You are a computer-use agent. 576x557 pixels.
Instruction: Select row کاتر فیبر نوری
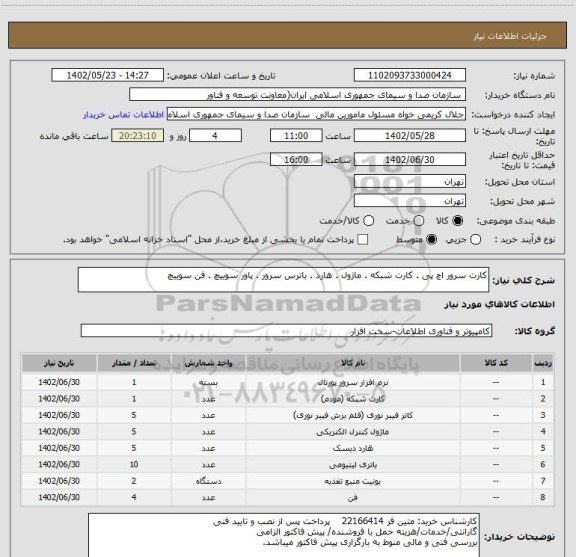pyautogui.click(x=287, y=415)
